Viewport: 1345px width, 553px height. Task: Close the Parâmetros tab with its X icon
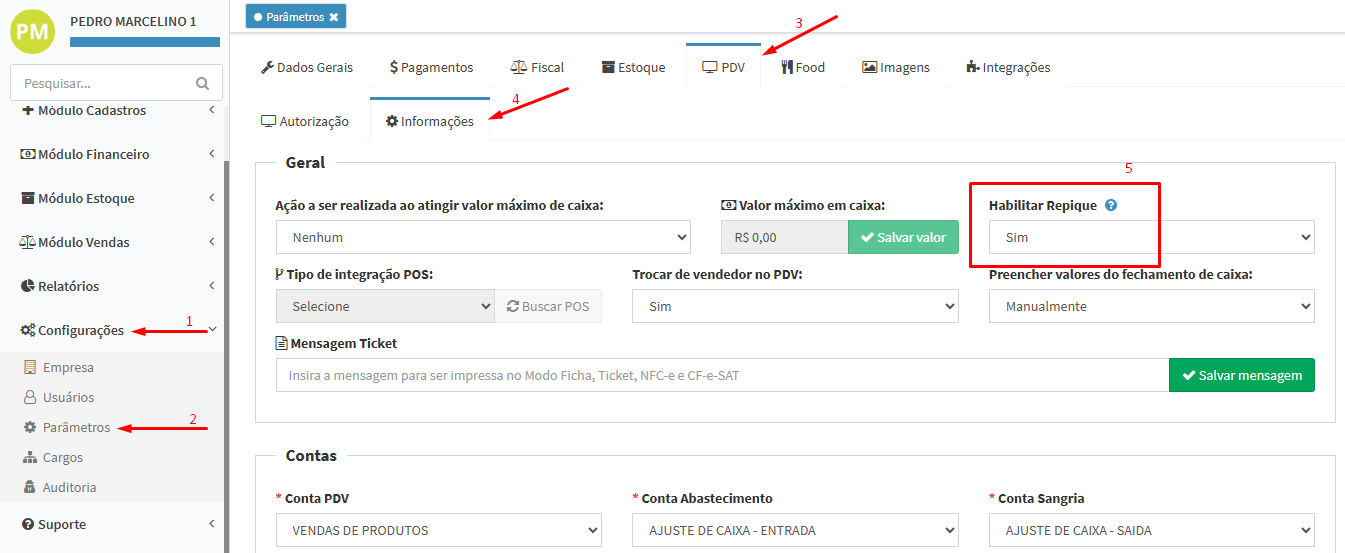coord(334,17)
